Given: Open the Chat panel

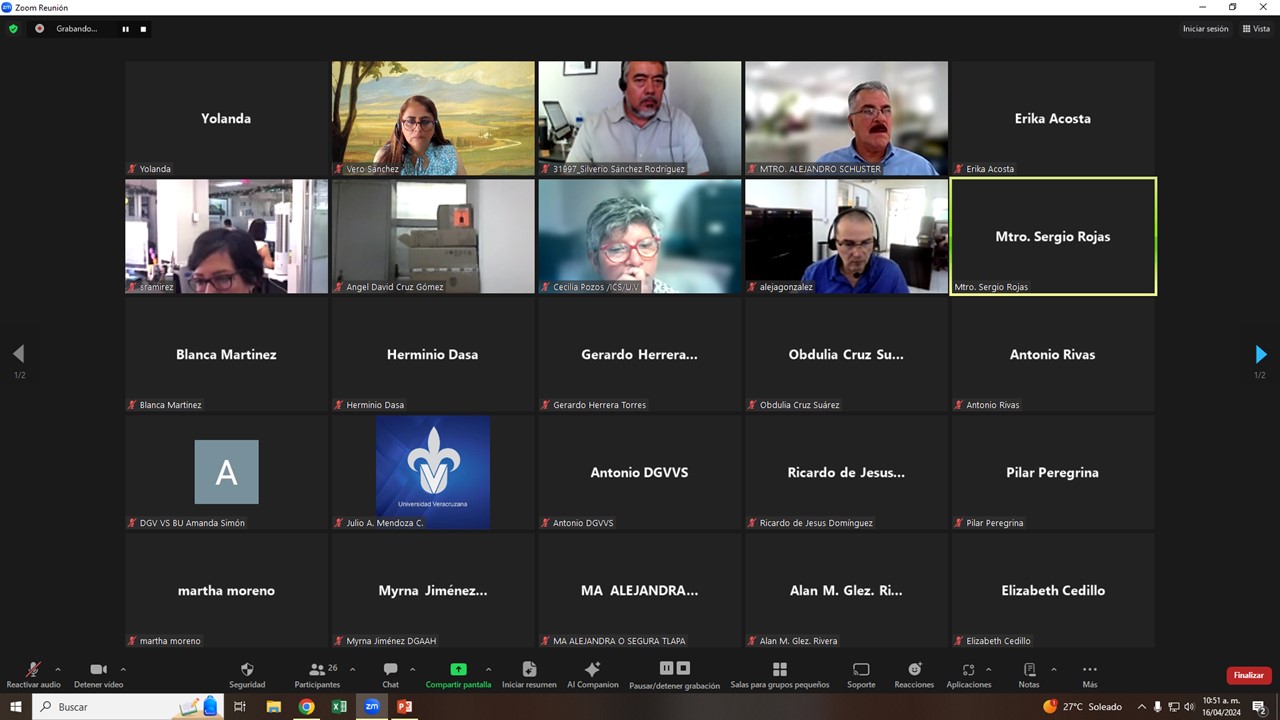Looking at the screenshot, I should click(x=390, y=670).
